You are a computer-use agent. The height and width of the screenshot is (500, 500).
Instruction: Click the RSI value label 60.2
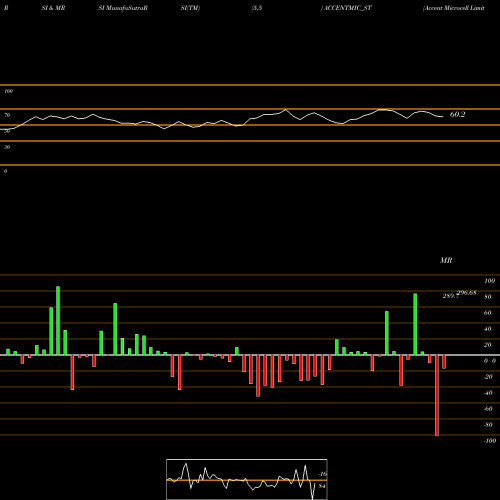pos(457,115)
